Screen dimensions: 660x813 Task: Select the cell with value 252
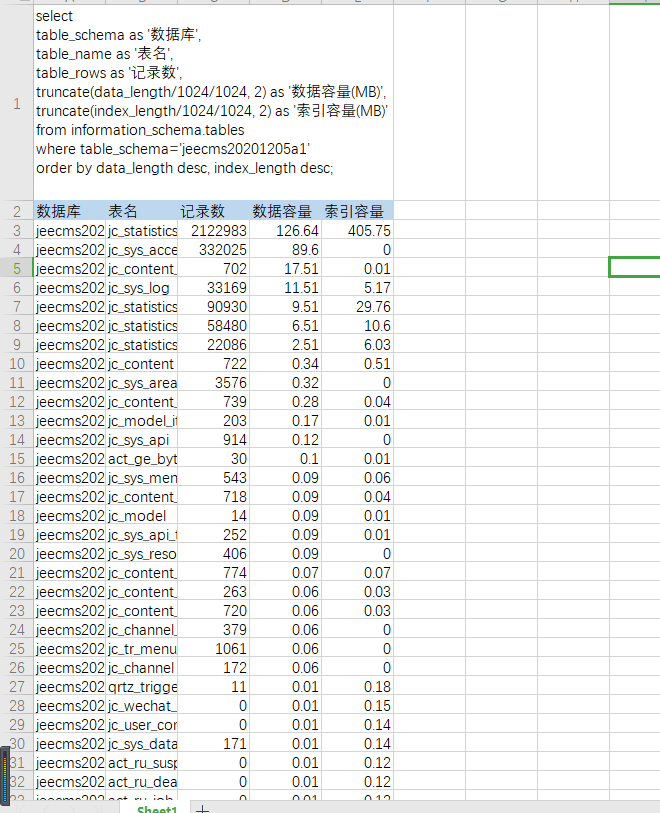point(214,534)
